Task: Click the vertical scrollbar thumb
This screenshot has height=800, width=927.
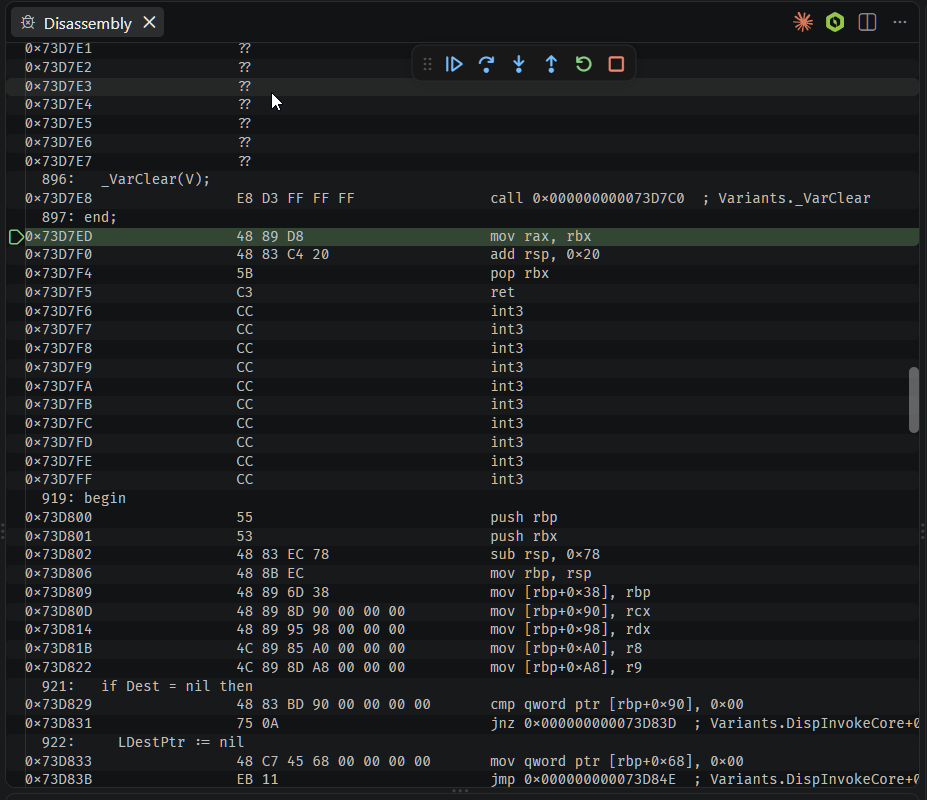Action: click(x=914, y=400)
